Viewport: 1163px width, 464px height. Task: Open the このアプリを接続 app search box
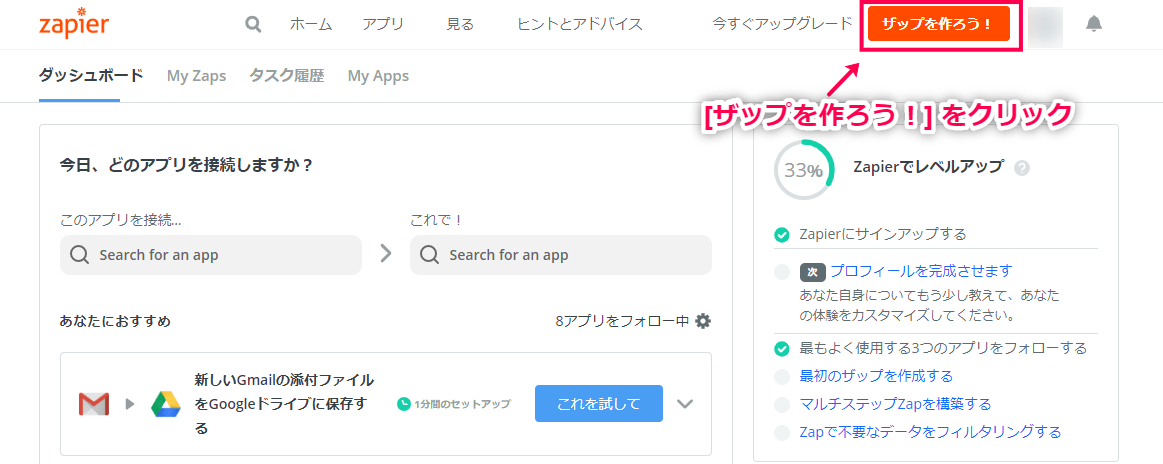click(x=211, y=255)
